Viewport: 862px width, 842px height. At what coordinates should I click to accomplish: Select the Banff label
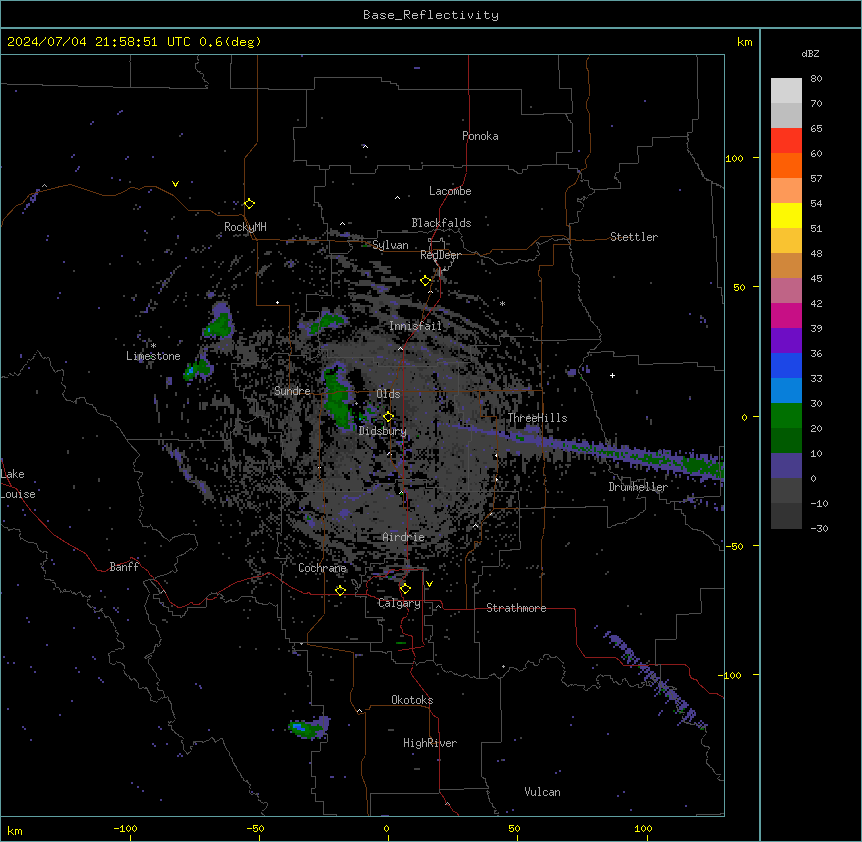point(124,567)
